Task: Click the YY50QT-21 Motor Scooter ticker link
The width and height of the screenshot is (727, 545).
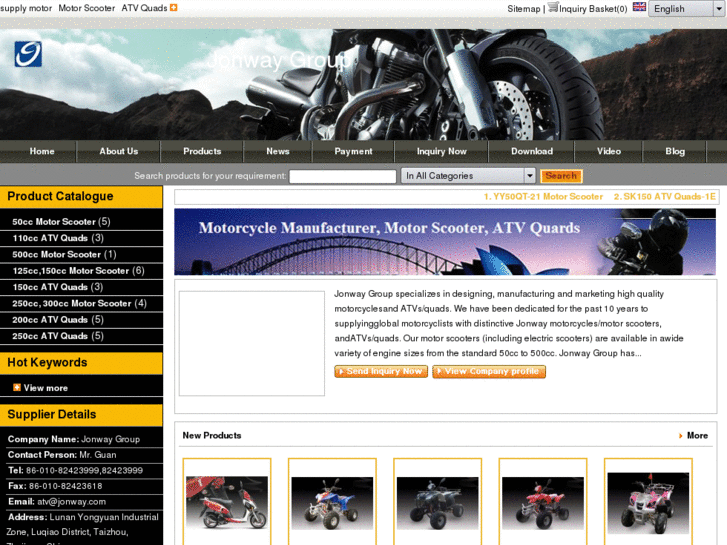Action: coord(543,197)
